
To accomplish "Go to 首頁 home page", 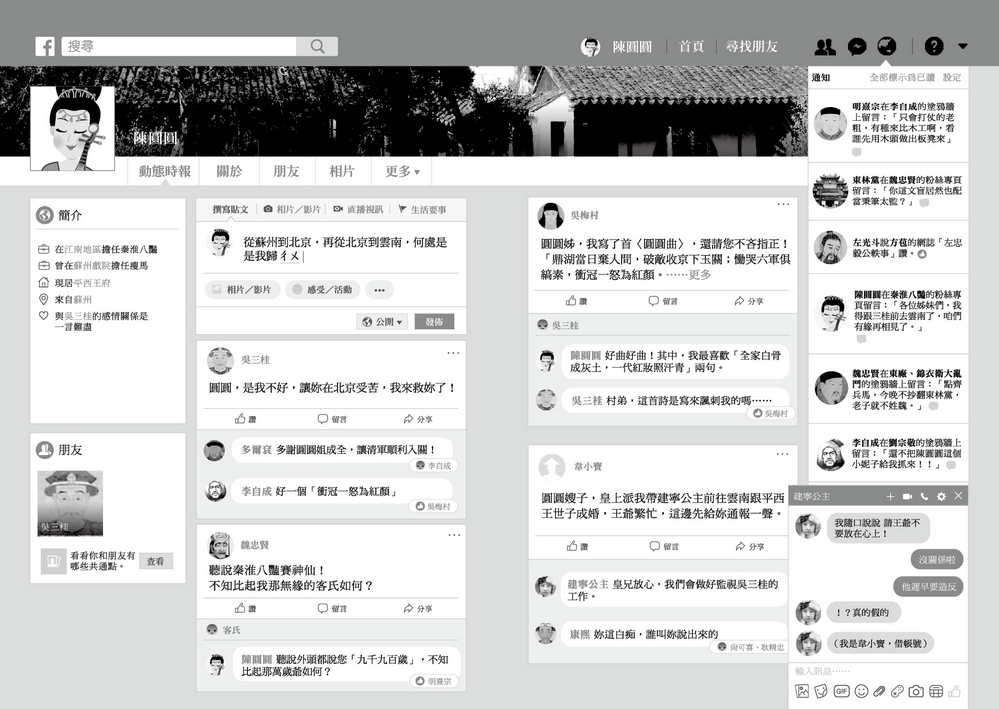I will [x=691, y=47].
